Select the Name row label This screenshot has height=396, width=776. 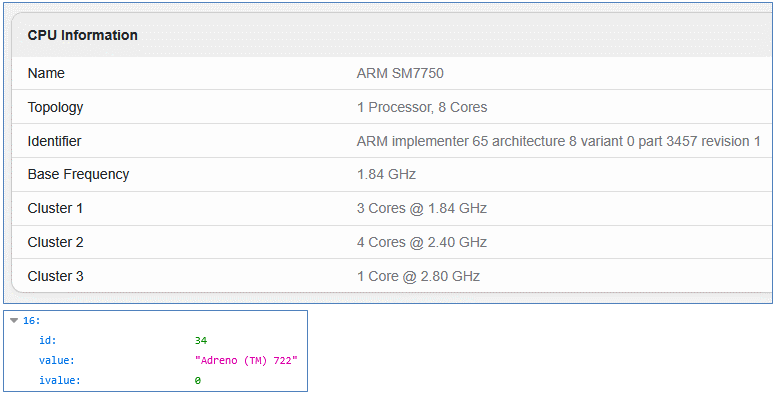pyautogui.click(x=46, y=73)
